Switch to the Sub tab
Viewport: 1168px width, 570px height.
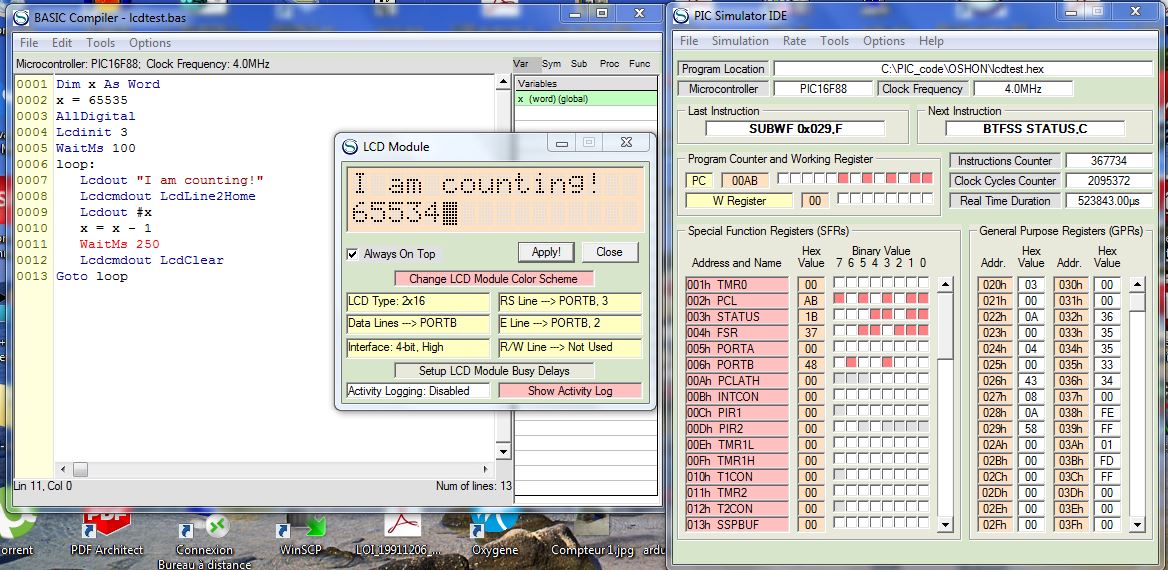[579, 63]
